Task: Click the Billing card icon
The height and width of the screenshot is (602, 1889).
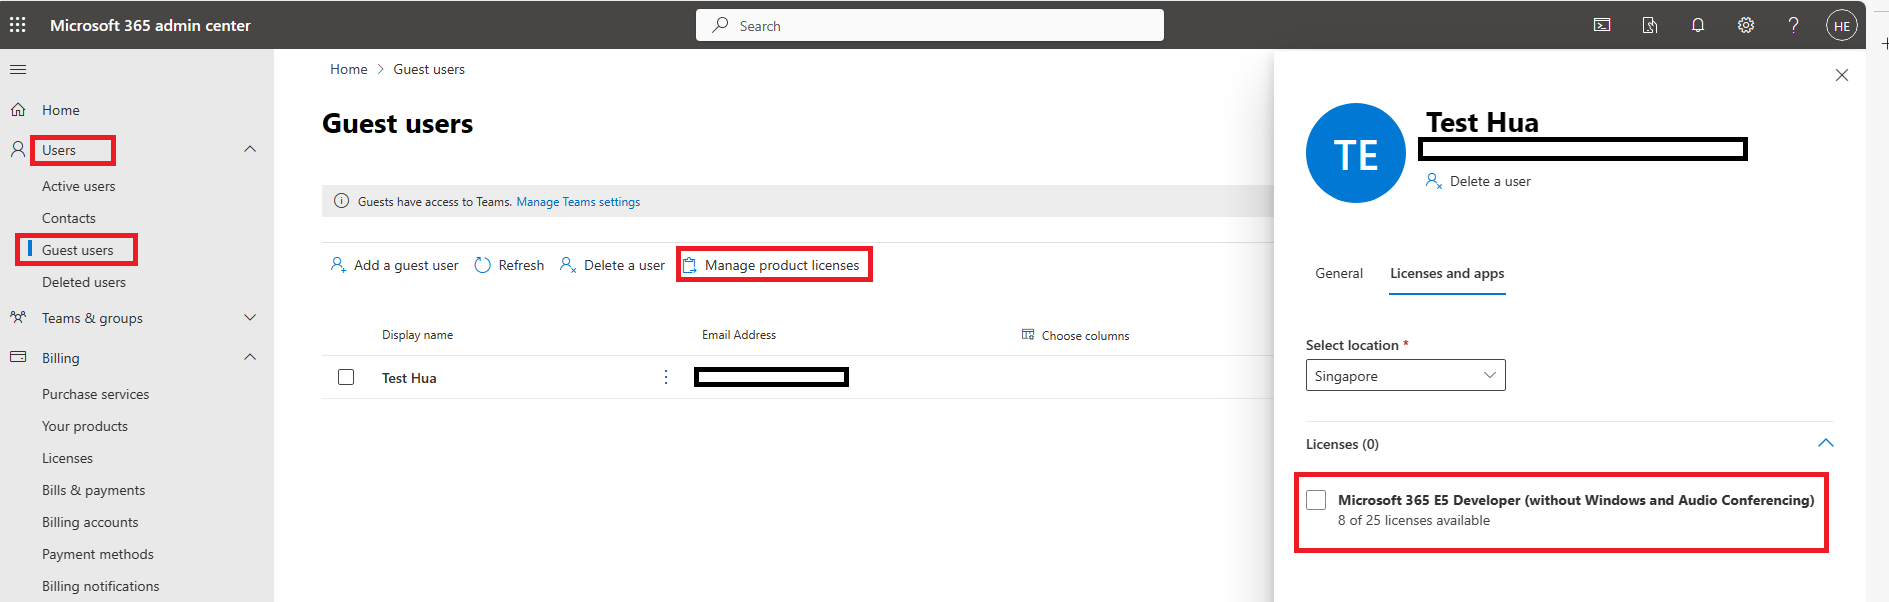Action: point(18,357)
